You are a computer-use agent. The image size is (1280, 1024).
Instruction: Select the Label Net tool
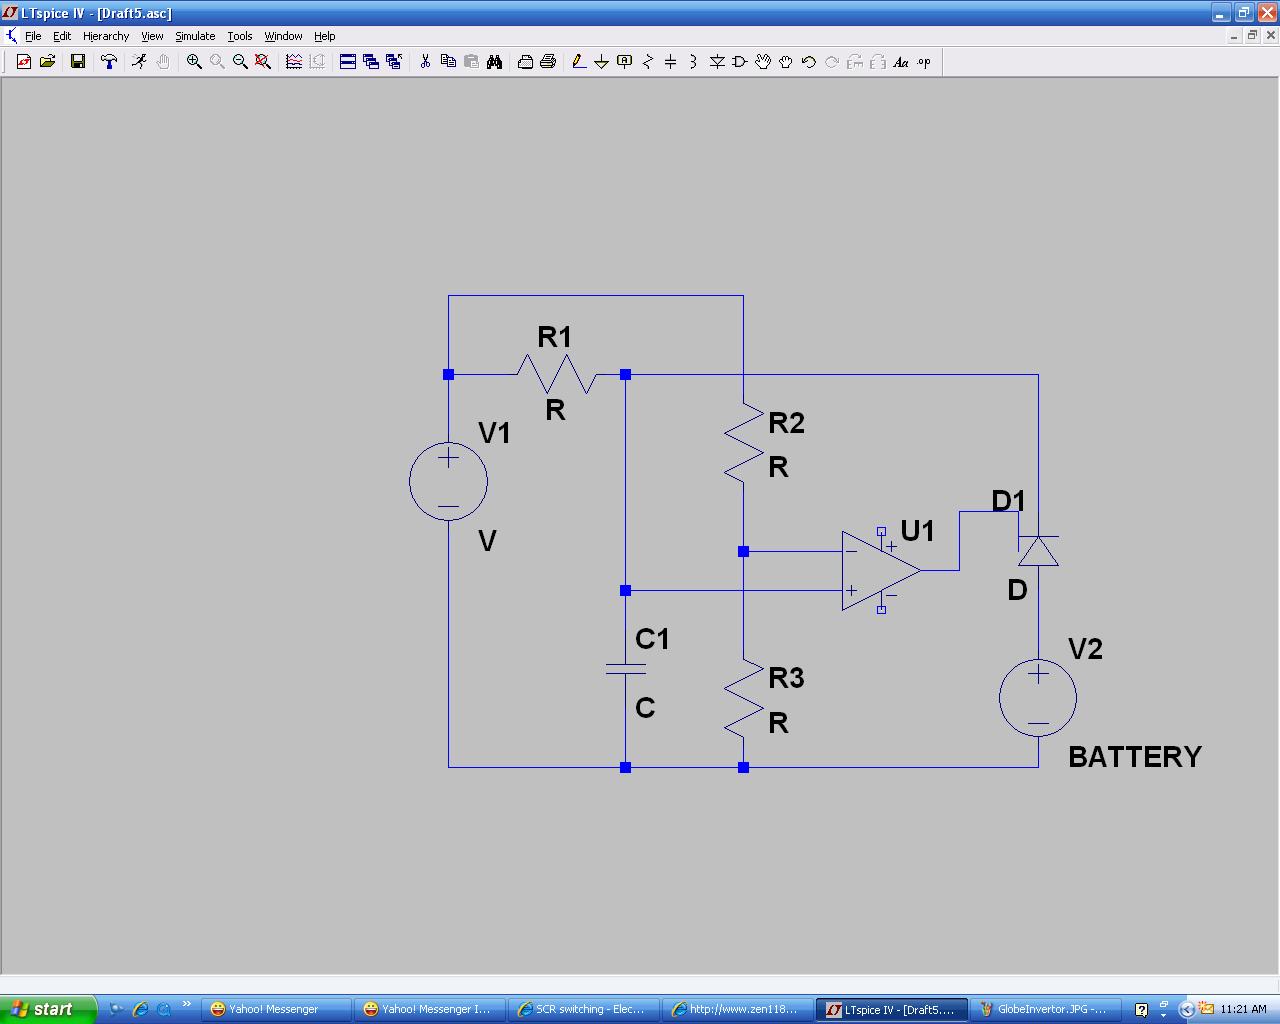[625, 62]
